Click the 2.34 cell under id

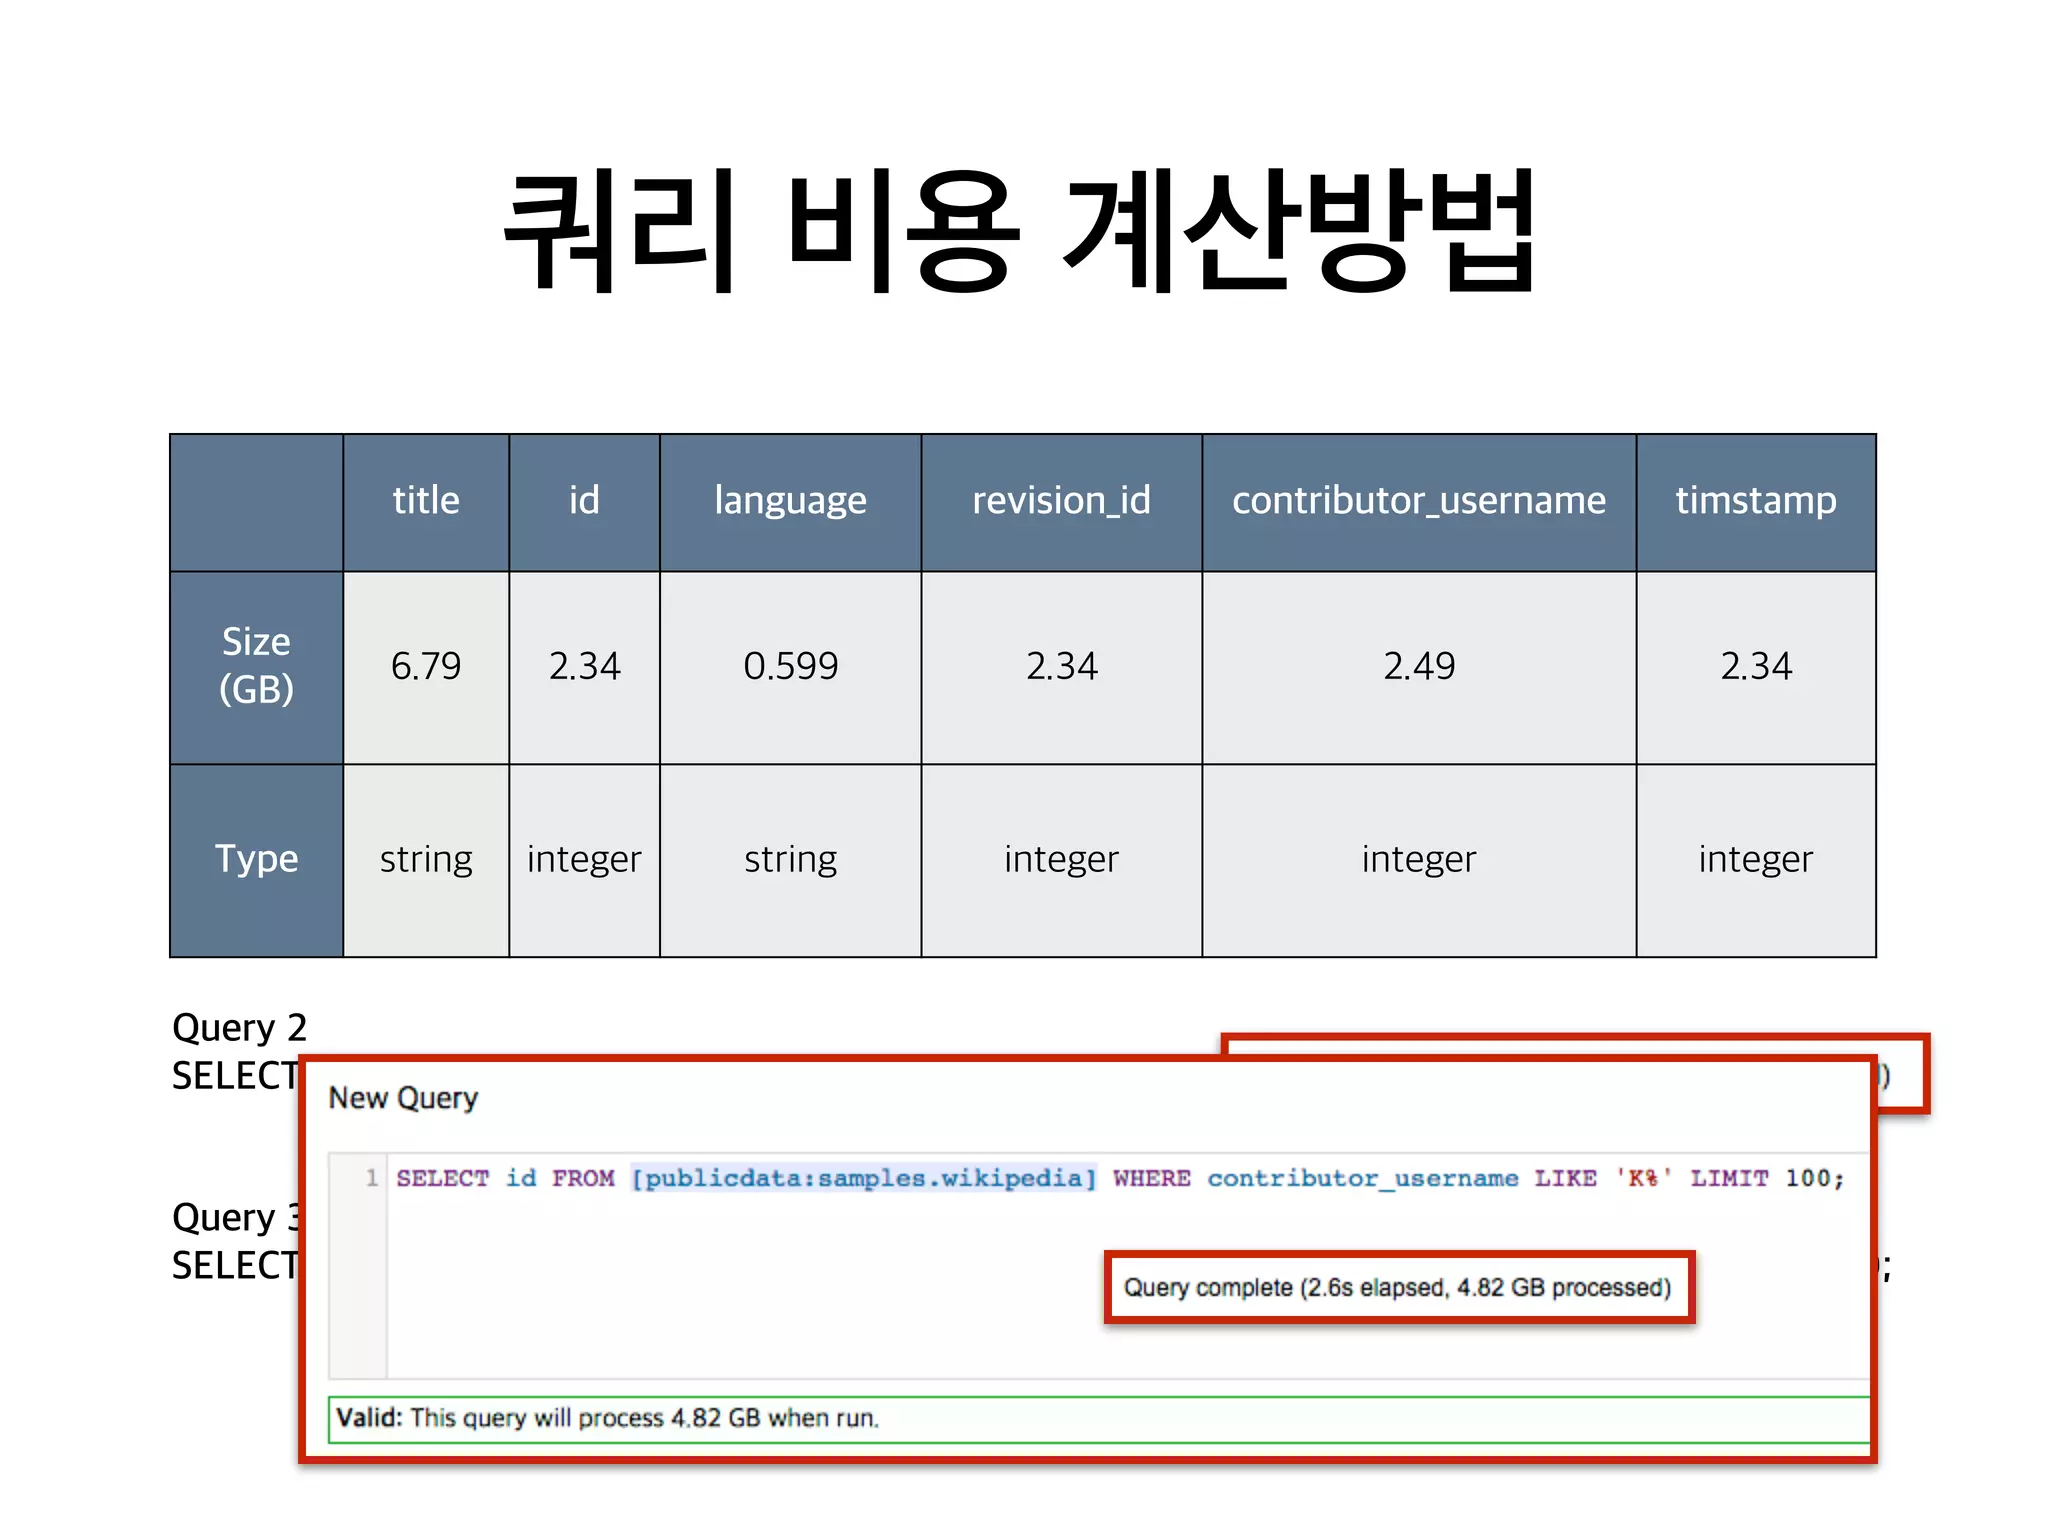[584, 667]
